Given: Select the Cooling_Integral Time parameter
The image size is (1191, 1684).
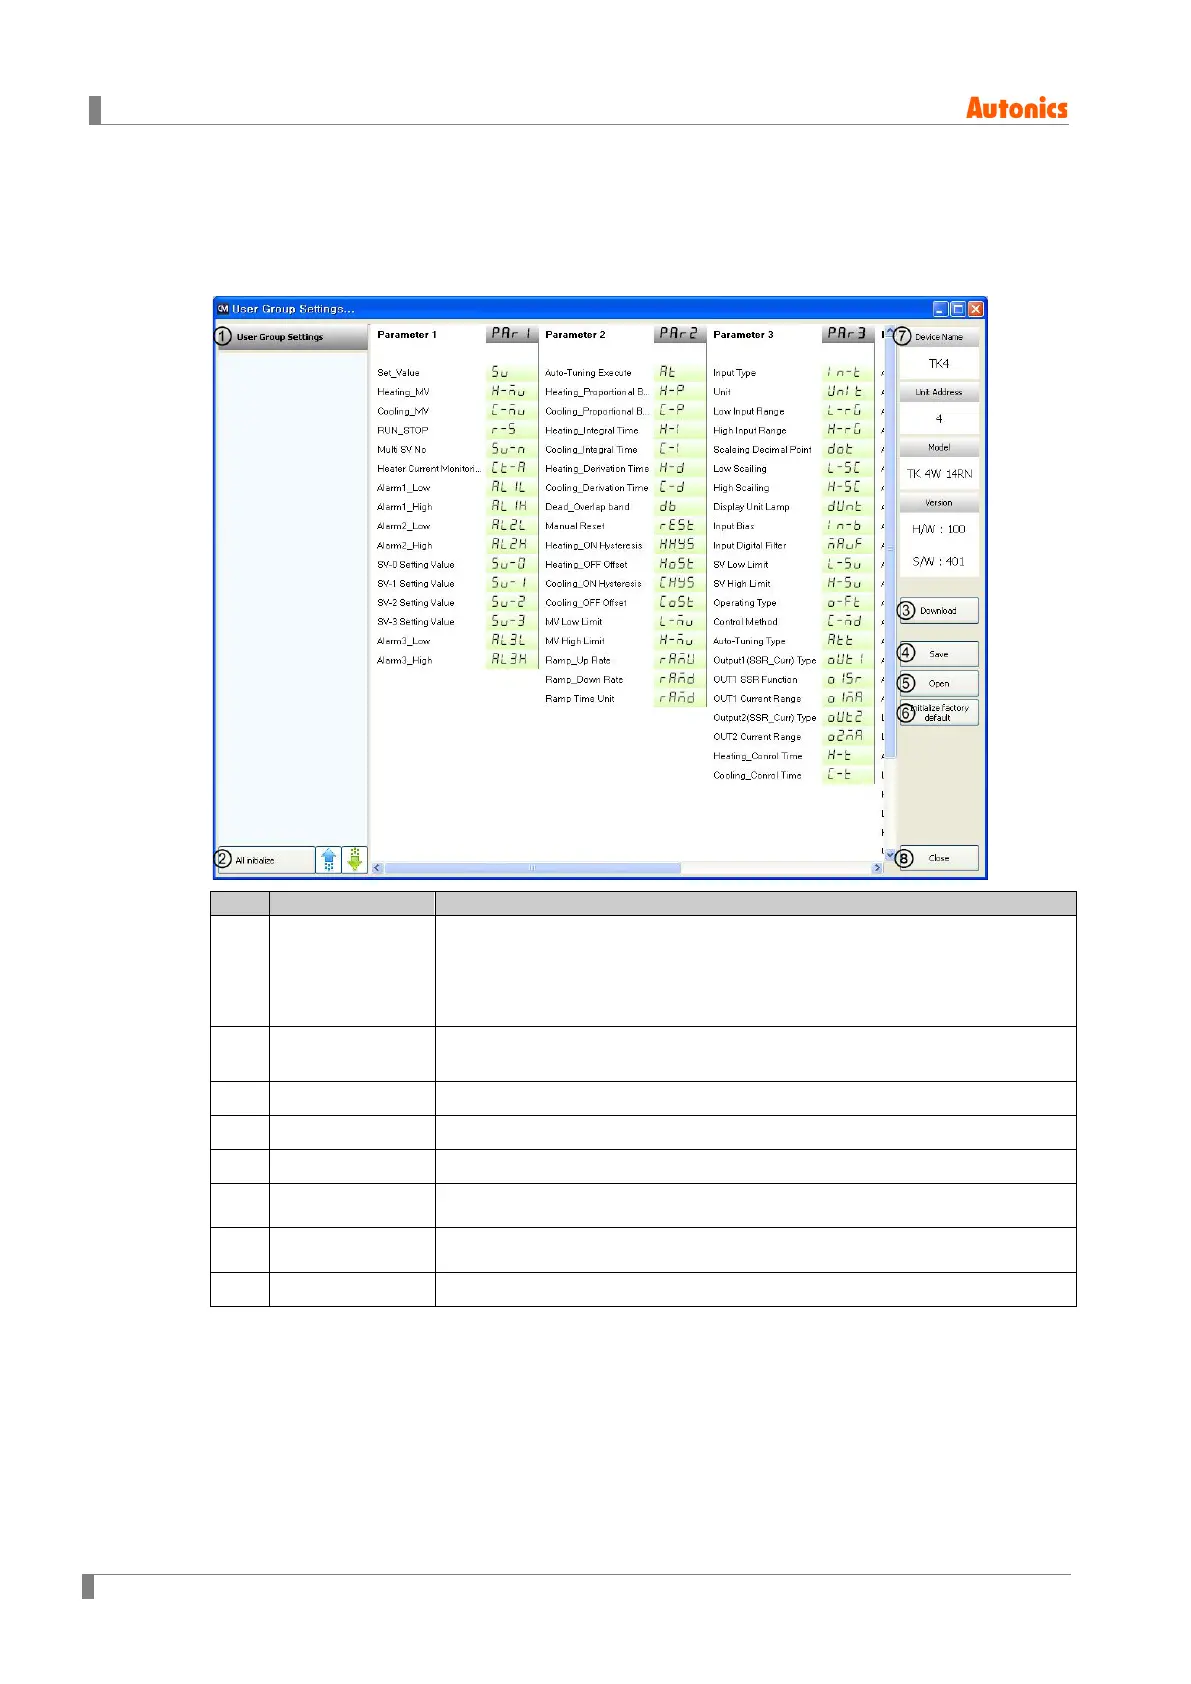Looking at the screenshot, I should point(591,450).
